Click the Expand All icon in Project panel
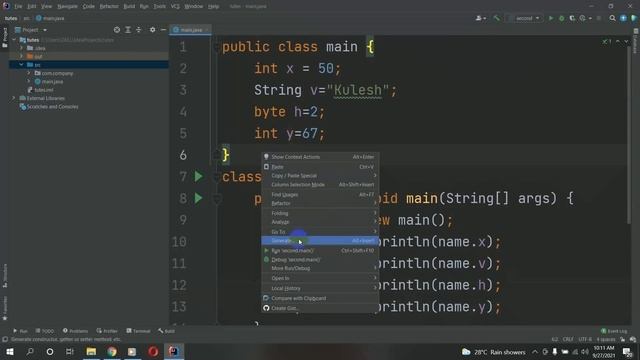Image resolution: width=640 pixels, height=360 pixels. point(128,30)
